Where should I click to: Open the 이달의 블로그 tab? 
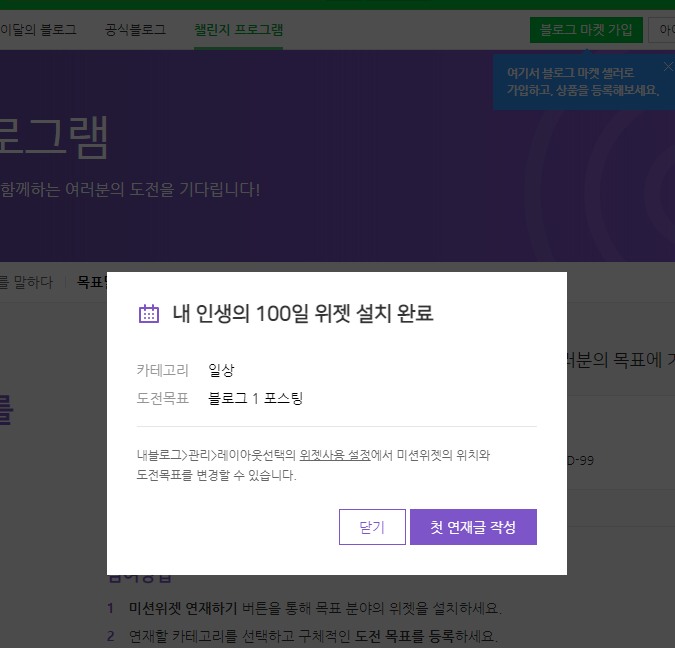[x=38, y=30]
